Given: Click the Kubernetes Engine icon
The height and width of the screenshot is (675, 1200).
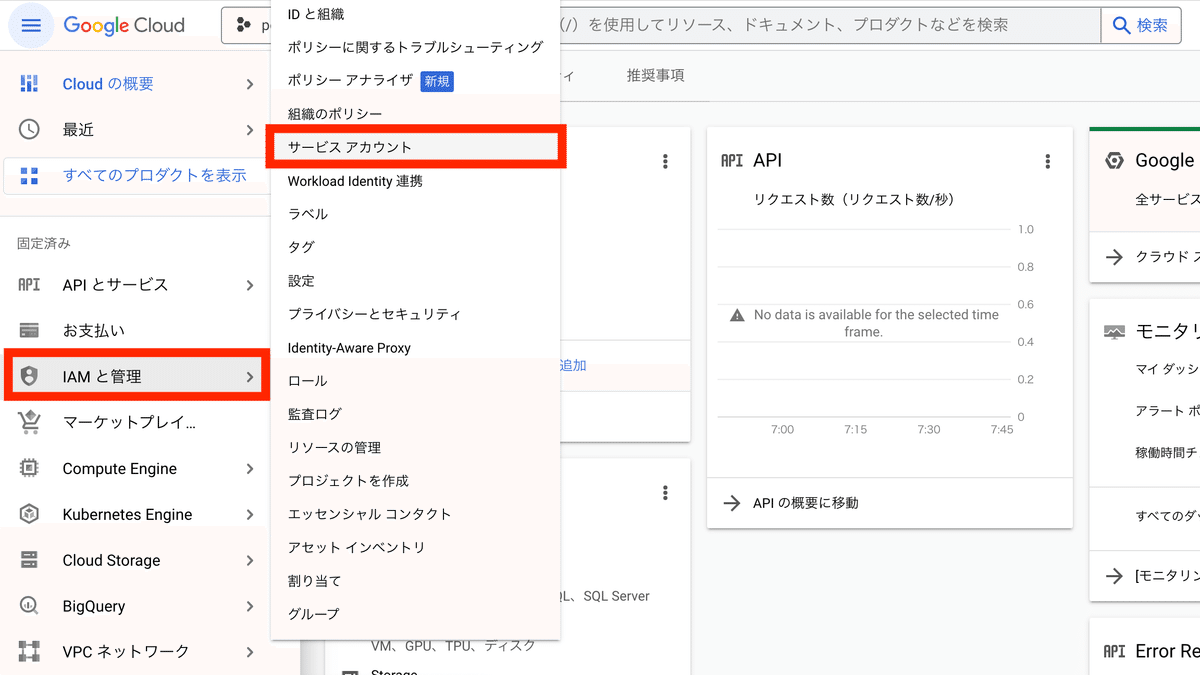Looking at the screenshot, I should click(x=29, y=514).
